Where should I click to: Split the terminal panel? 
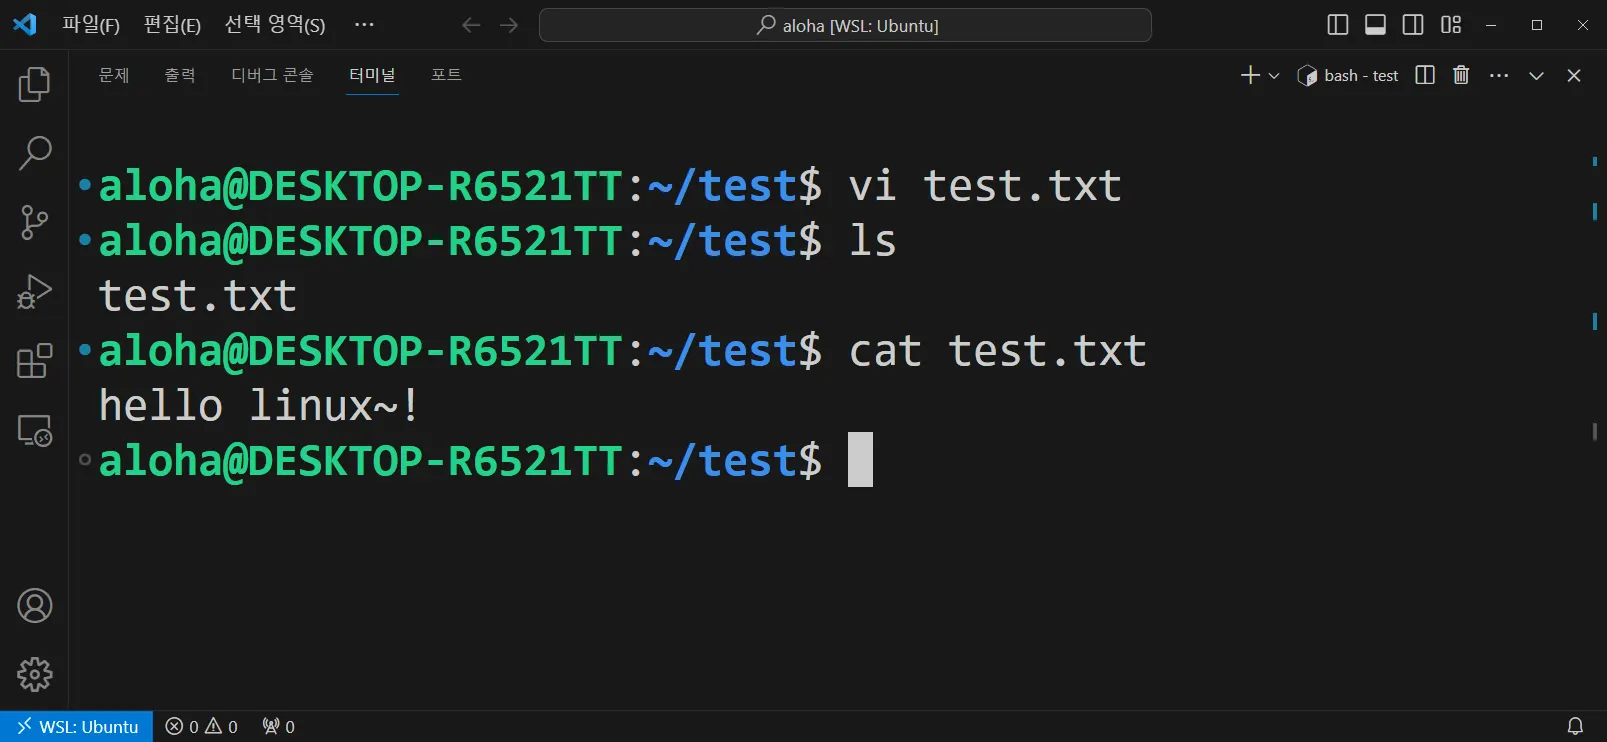[1425, 75]
